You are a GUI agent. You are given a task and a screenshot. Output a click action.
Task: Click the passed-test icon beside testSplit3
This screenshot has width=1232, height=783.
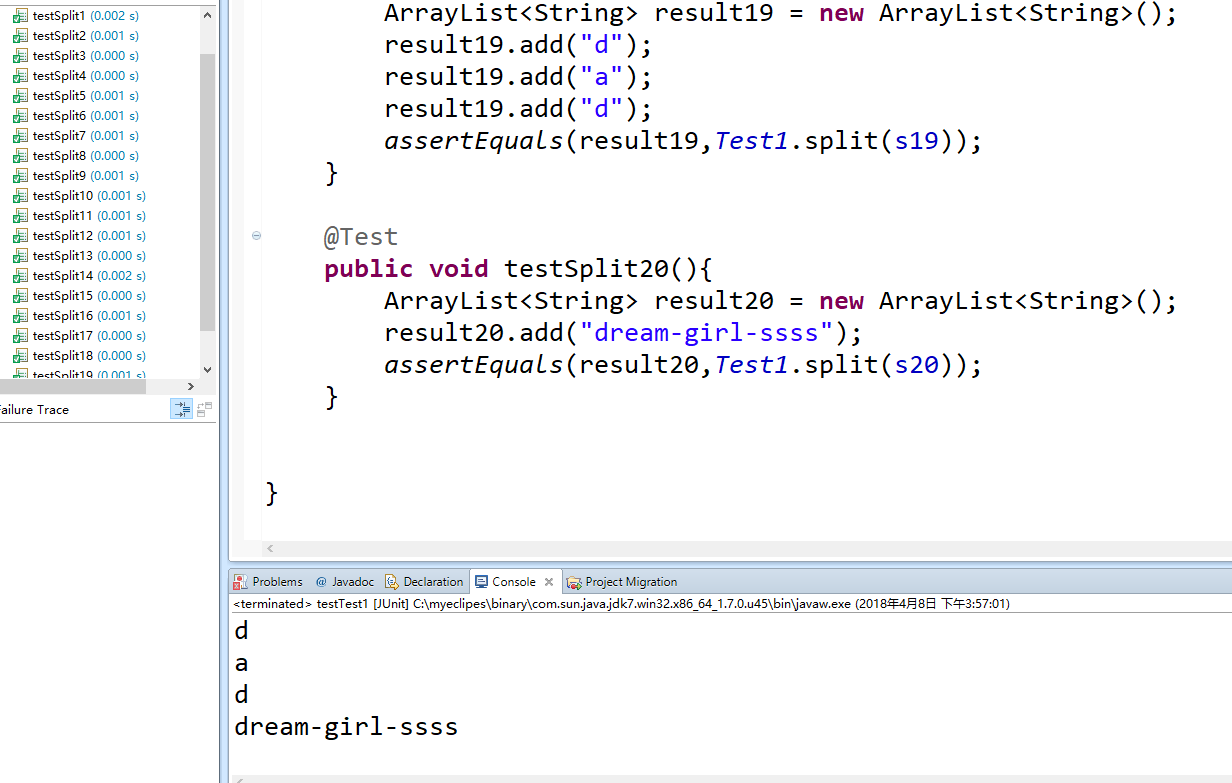pyautogui.click(x=20, y=56)
